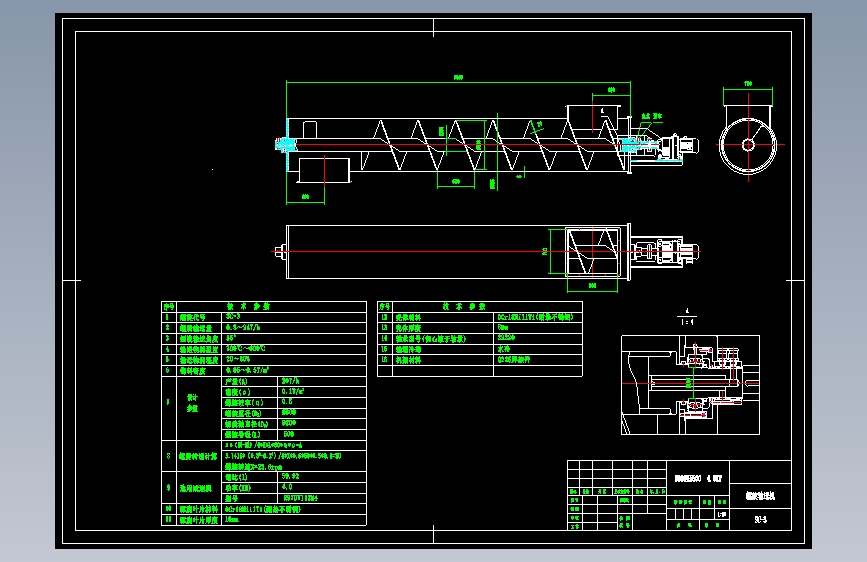Click the '0.6' efficiency value cell
Viewport: 867px width, 562px height.
pyautogui.click(x=321, y=402)
